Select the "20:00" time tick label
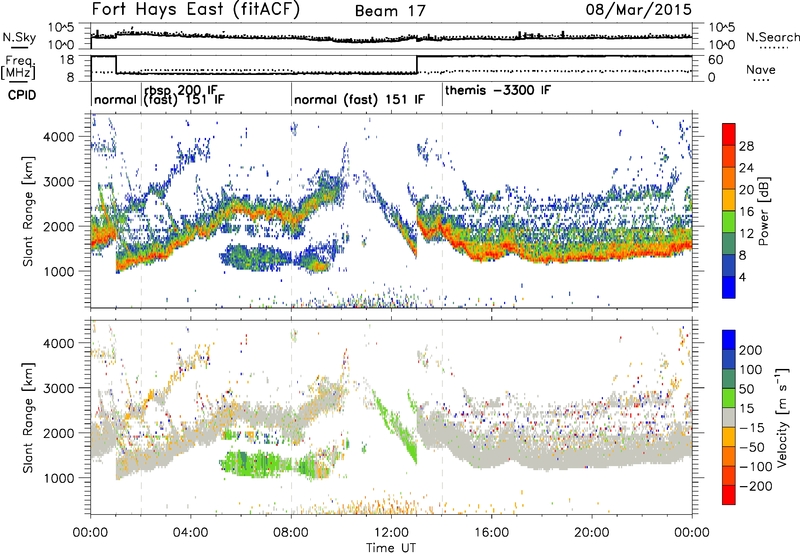Image resolution: width=800 pixels, height=554 pixels. pos(591,533)
